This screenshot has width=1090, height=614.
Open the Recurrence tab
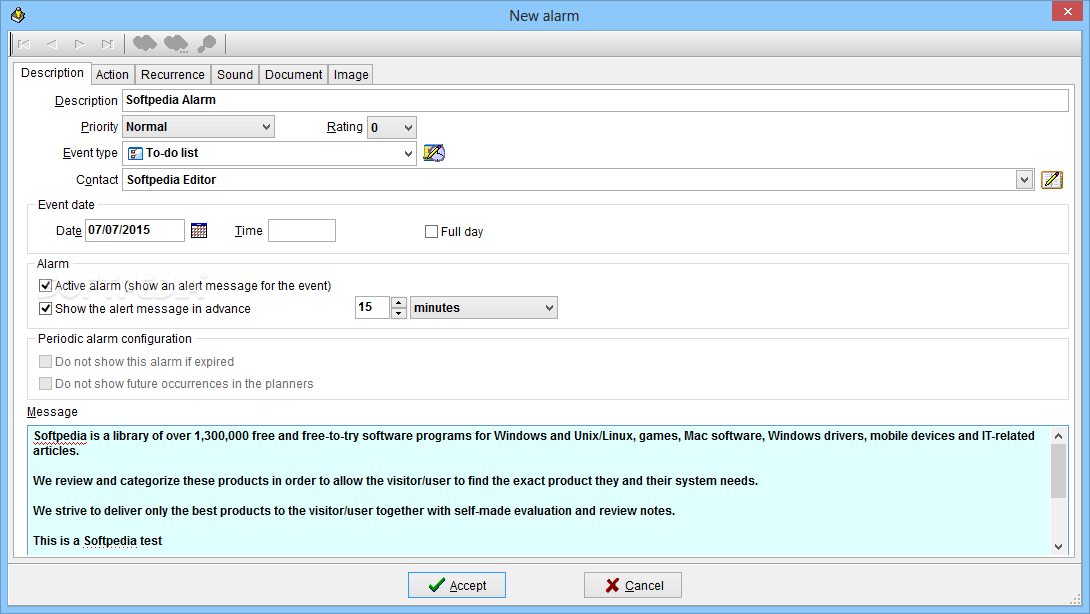tap(172, 74)
